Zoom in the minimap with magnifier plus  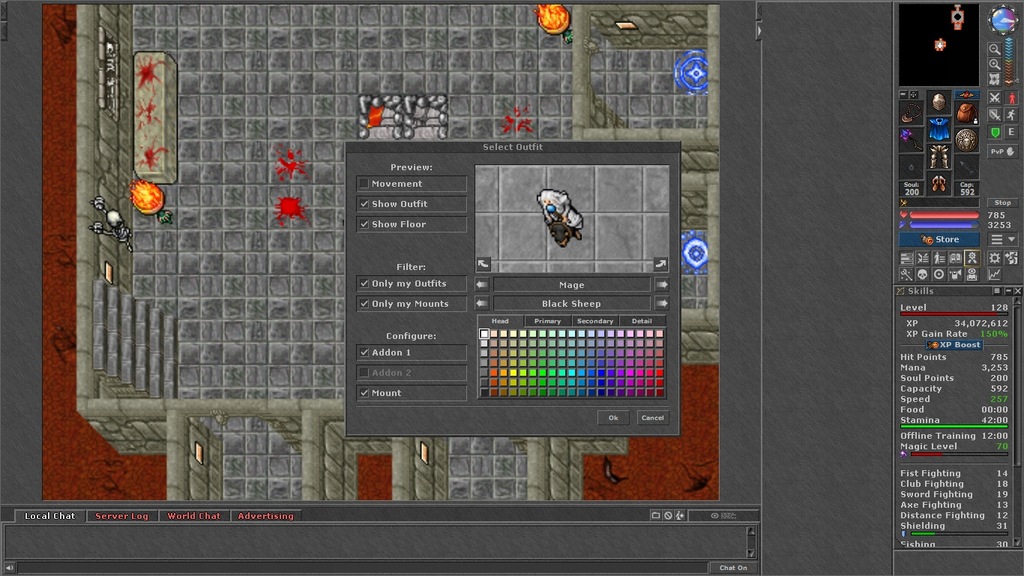coord(995,64)
